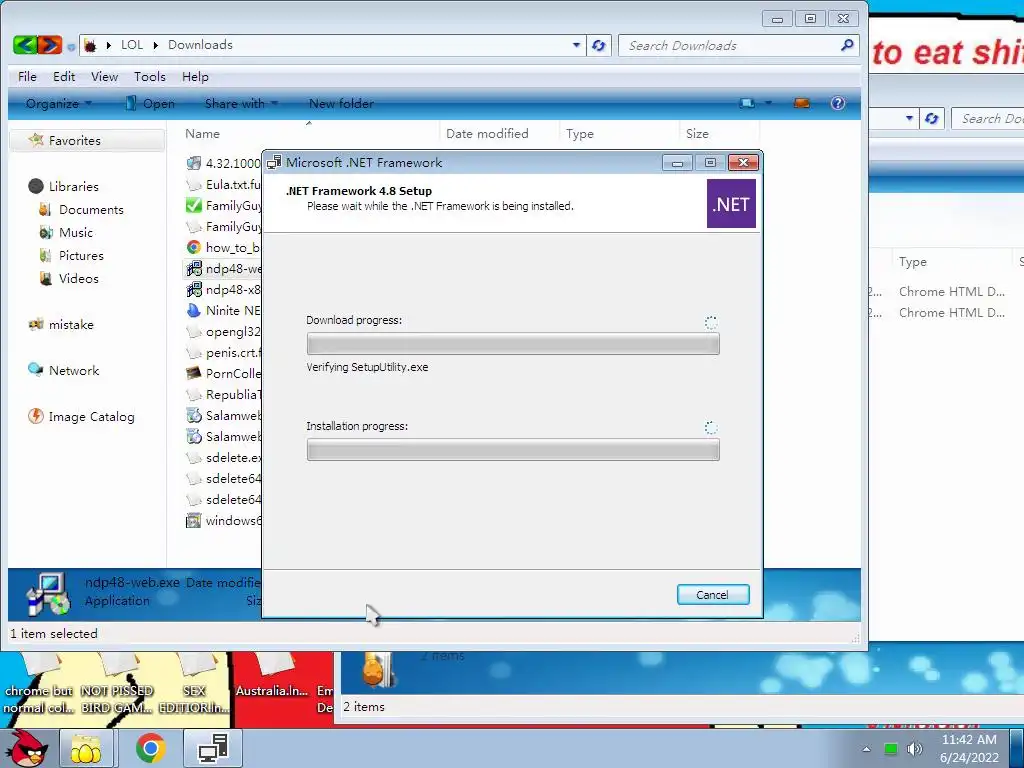Open the Help menu
This screenshot has width=1024, height=768.
pyautogui.click(x=195, y=76)
